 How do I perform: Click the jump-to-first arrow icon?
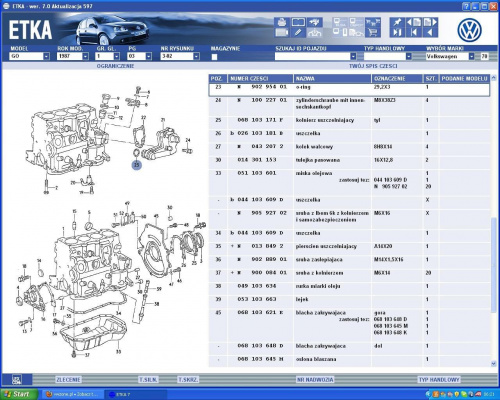click(x=414, y=32)
